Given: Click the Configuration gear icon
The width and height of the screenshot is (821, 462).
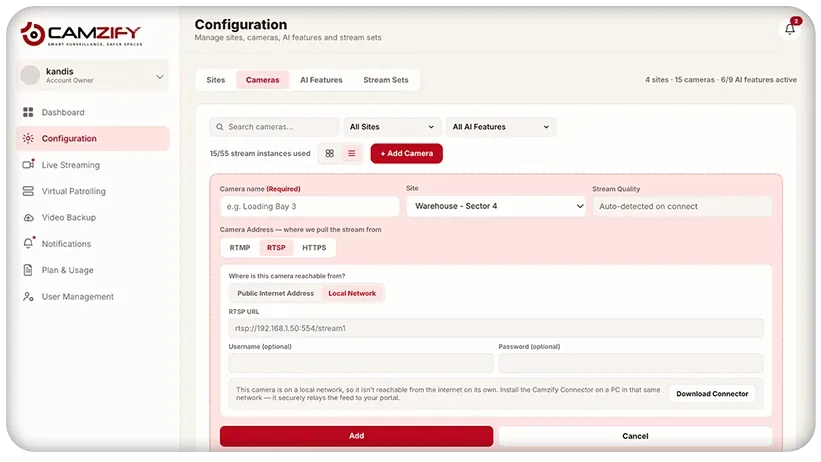Looking at the screenshot, I should pos(28,138).
